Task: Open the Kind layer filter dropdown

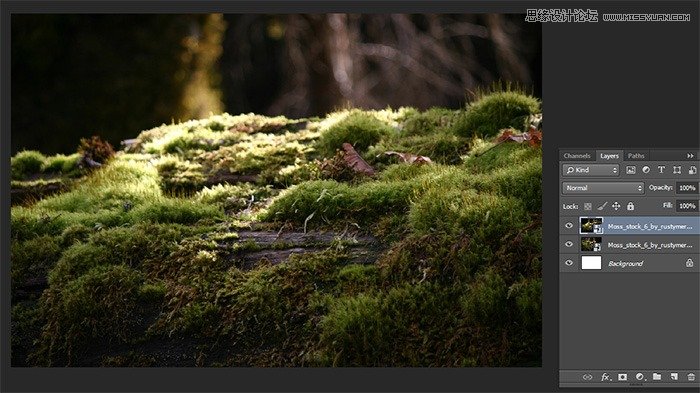Action: click(591, 170)
